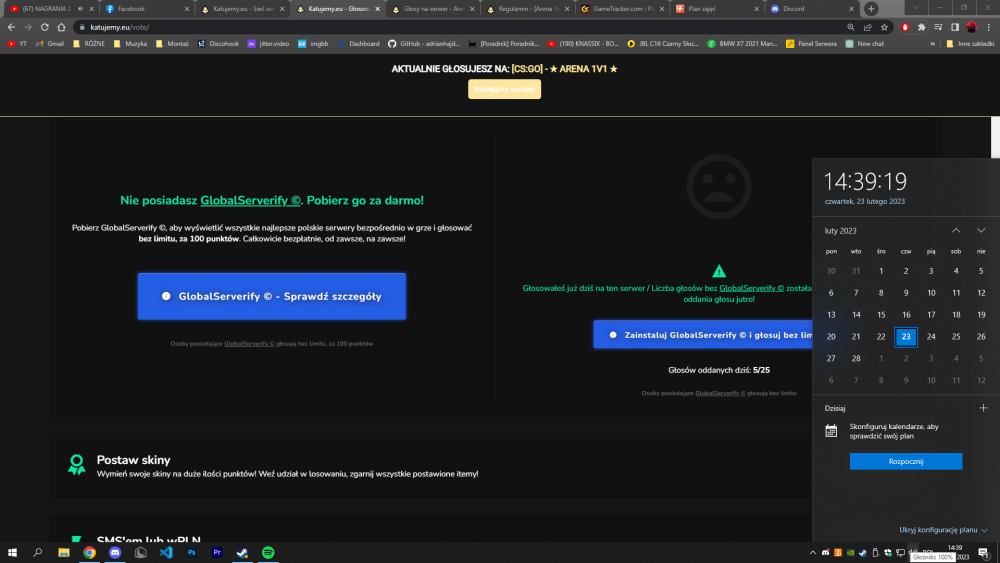Open GlobalServerify link in green heading
The image size is (1000, 563).
pyautogui.click(x=250, y=200)
